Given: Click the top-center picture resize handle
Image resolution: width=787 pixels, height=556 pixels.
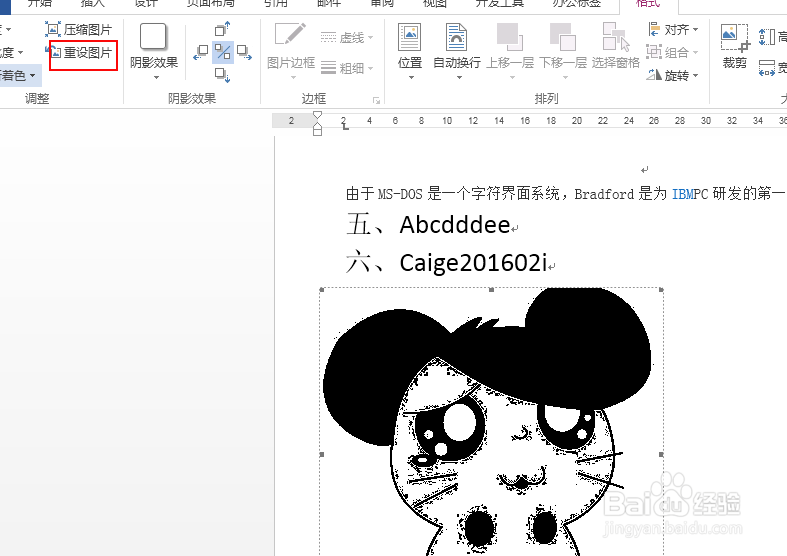Looking at the screenshot, I should 491,290.
